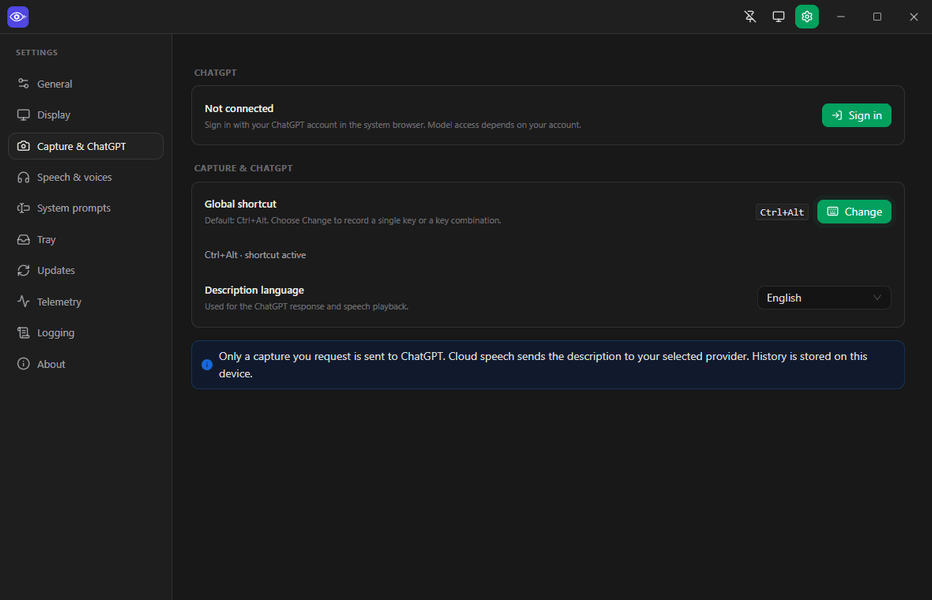
Task: Click the Tray inbox icon
Action: point(23,239)
